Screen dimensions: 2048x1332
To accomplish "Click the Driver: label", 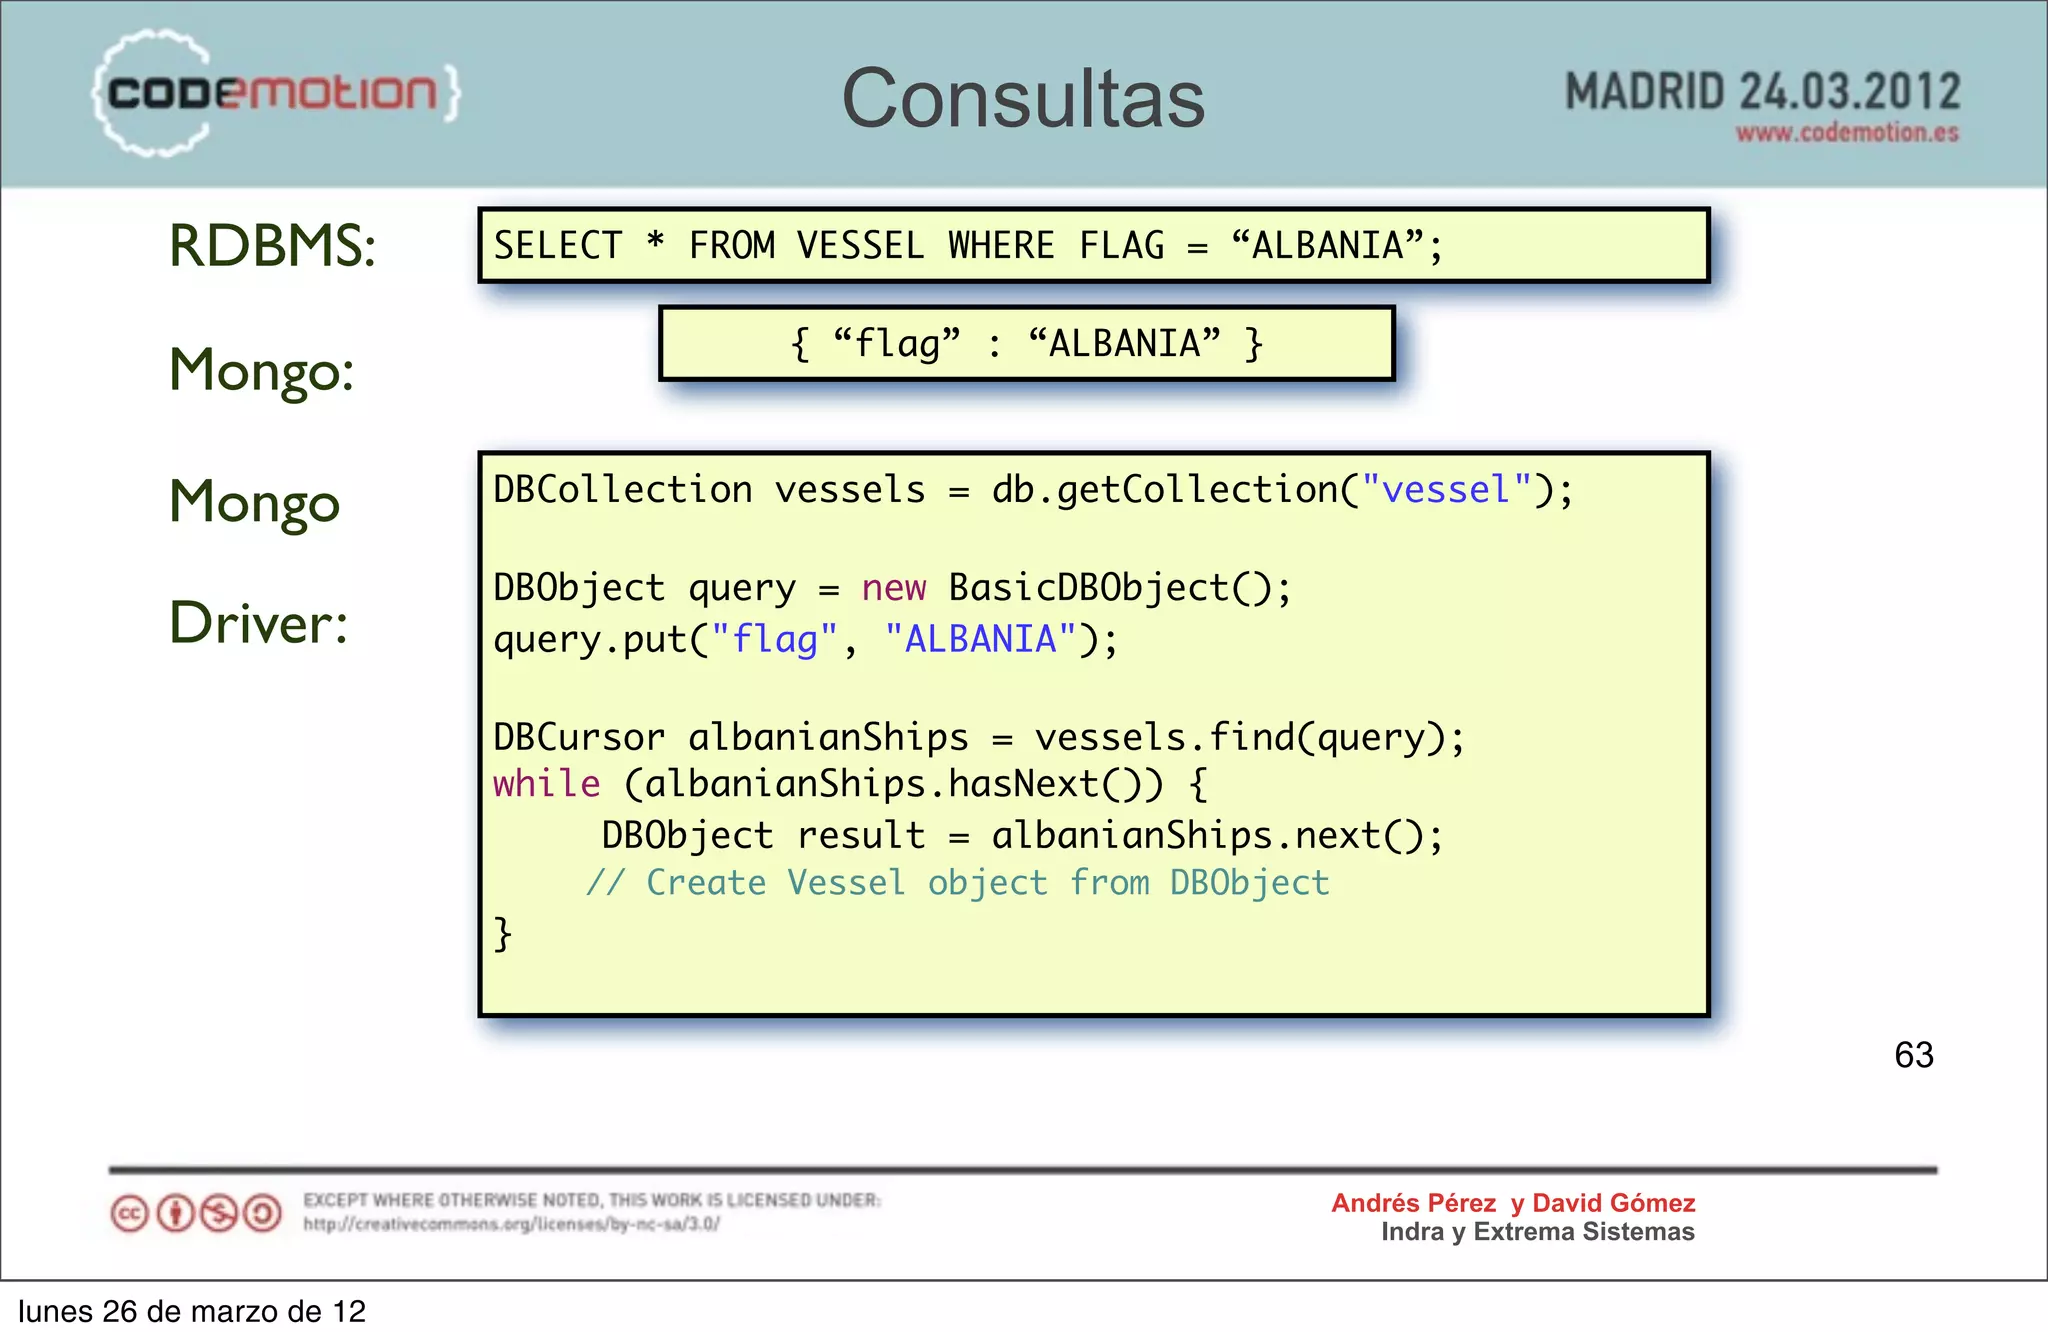I will pyautogui.click(x=259, y=623).
